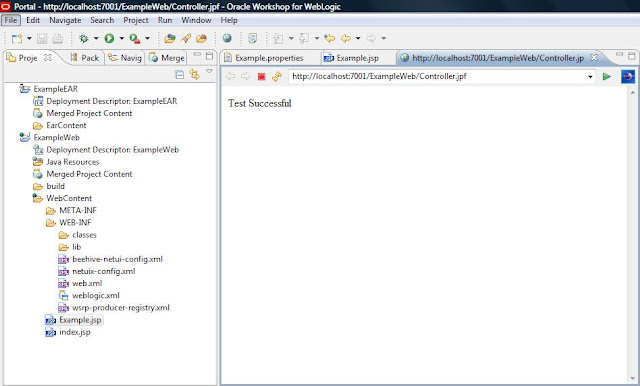Click the red Stop loading button

click(261, 76)
